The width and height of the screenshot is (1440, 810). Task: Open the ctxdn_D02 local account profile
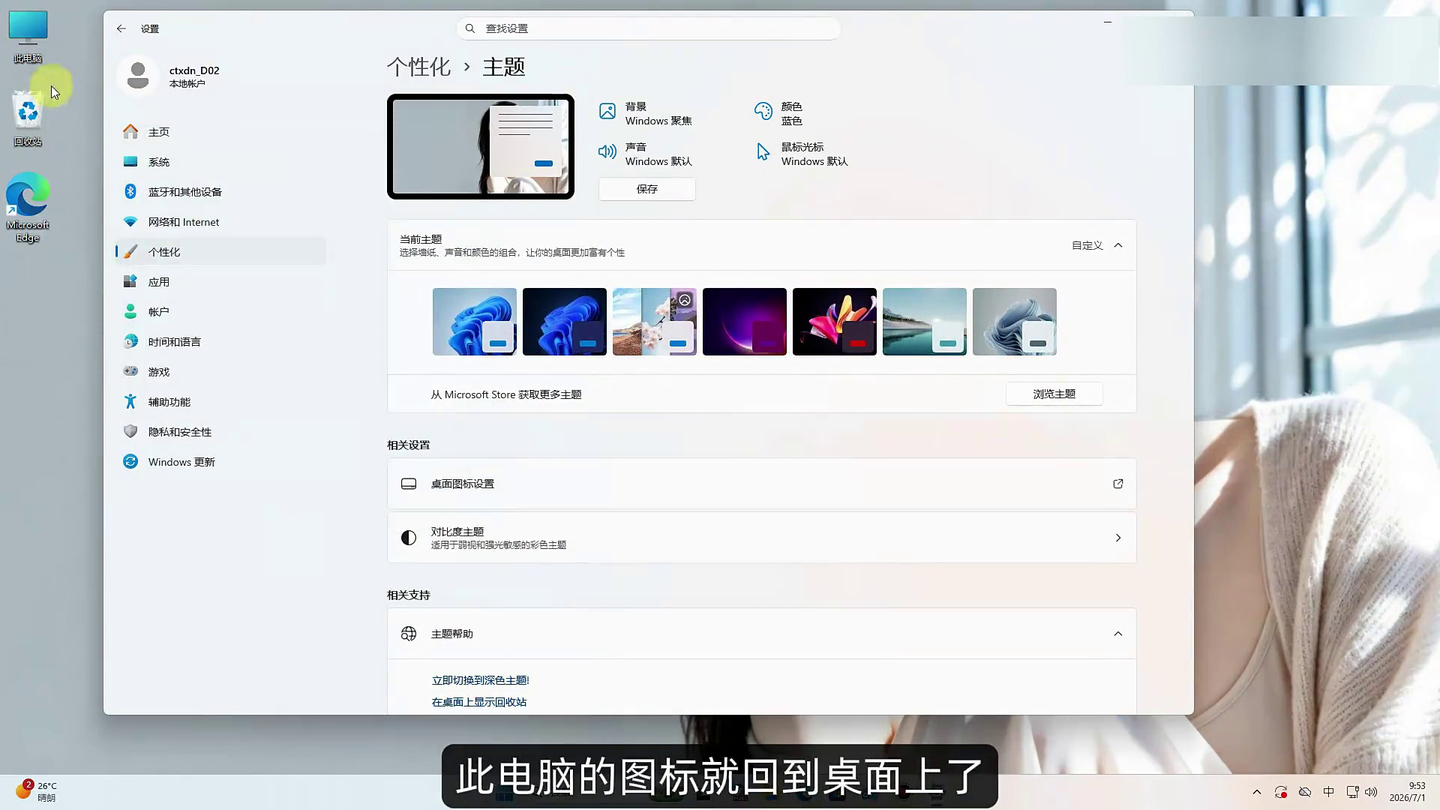pyautogui.click(x=170, y=76)
